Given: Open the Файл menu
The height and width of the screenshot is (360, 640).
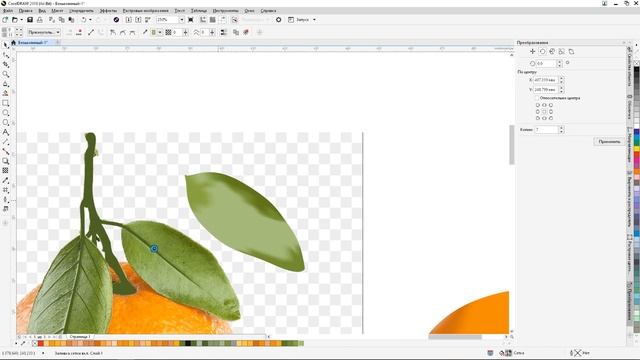Looking at the screenshot, I should (x=8, y=11).
